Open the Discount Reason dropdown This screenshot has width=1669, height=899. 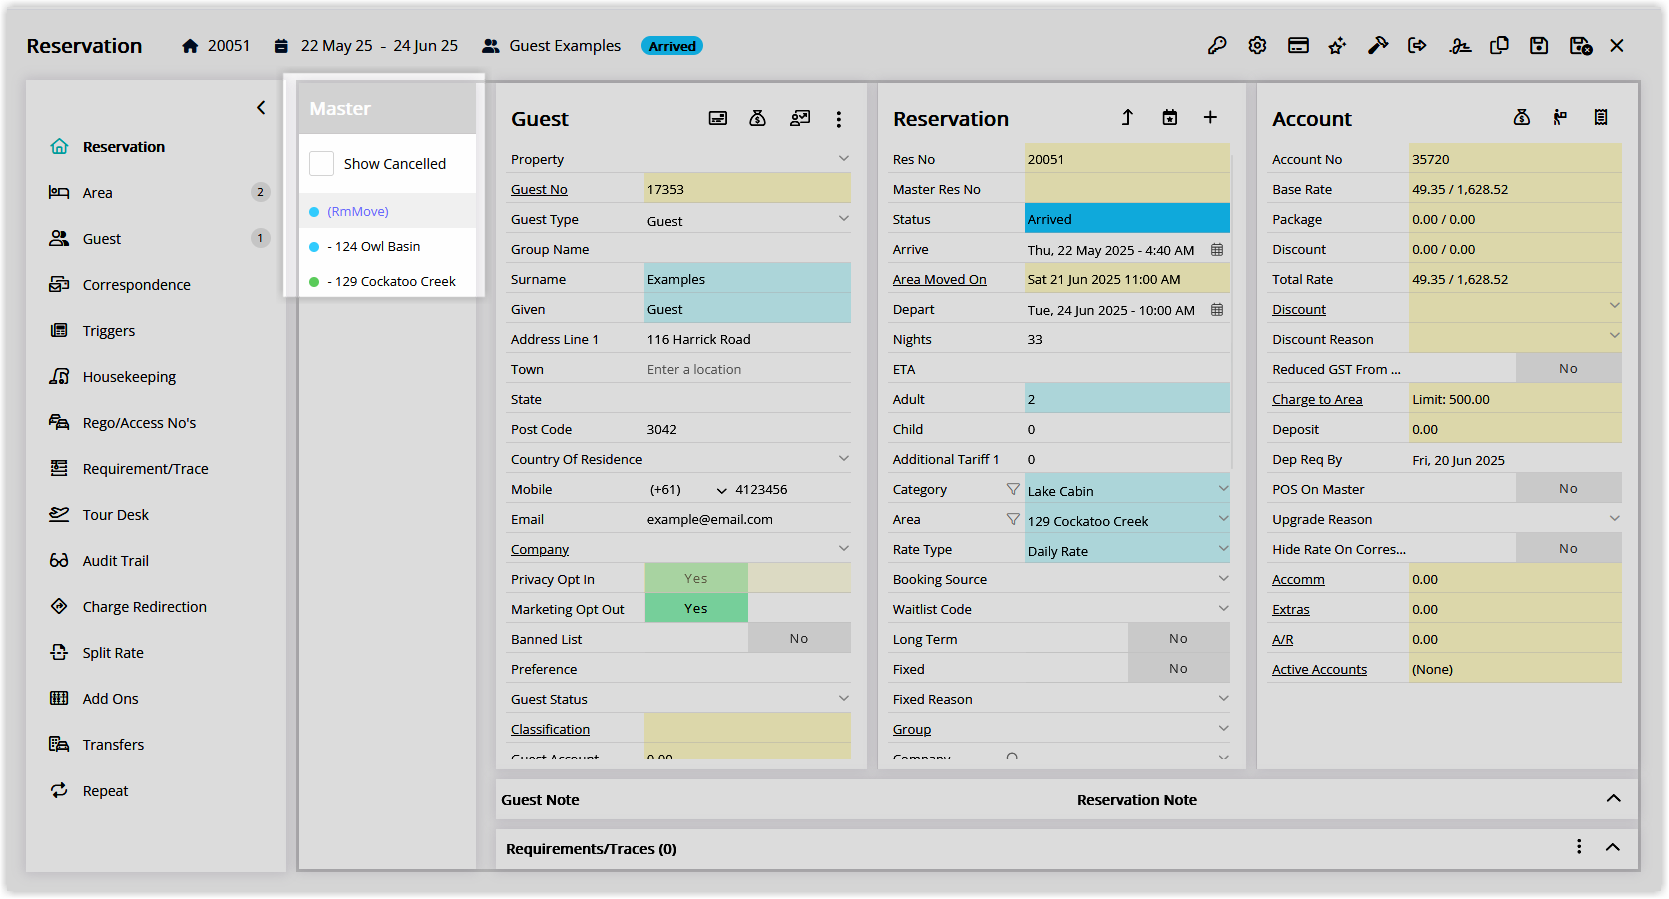[1614, 335]
